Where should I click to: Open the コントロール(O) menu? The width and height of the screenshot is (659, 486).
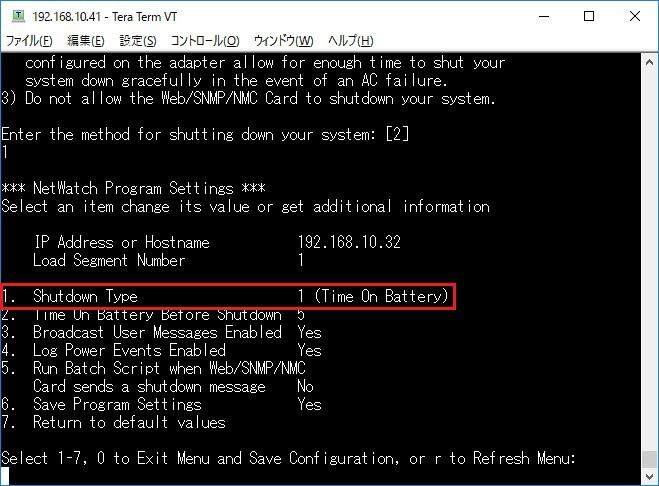pyautogui.click(x=205, y=41)
